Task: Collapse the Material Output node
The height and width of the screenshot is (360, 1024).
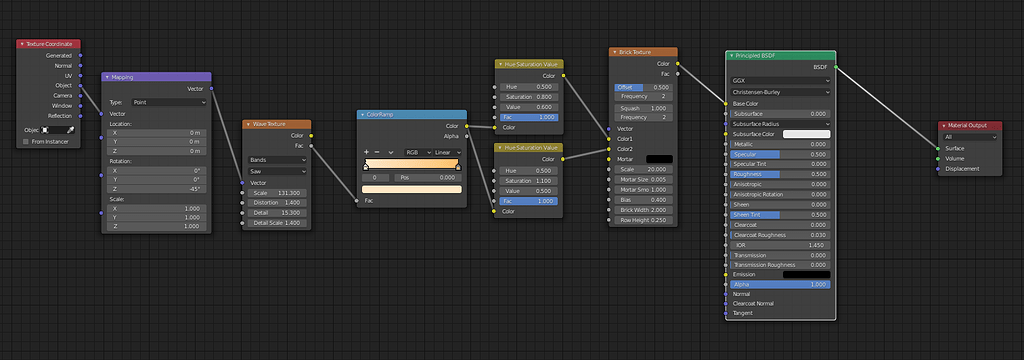Action: point(944,125)
